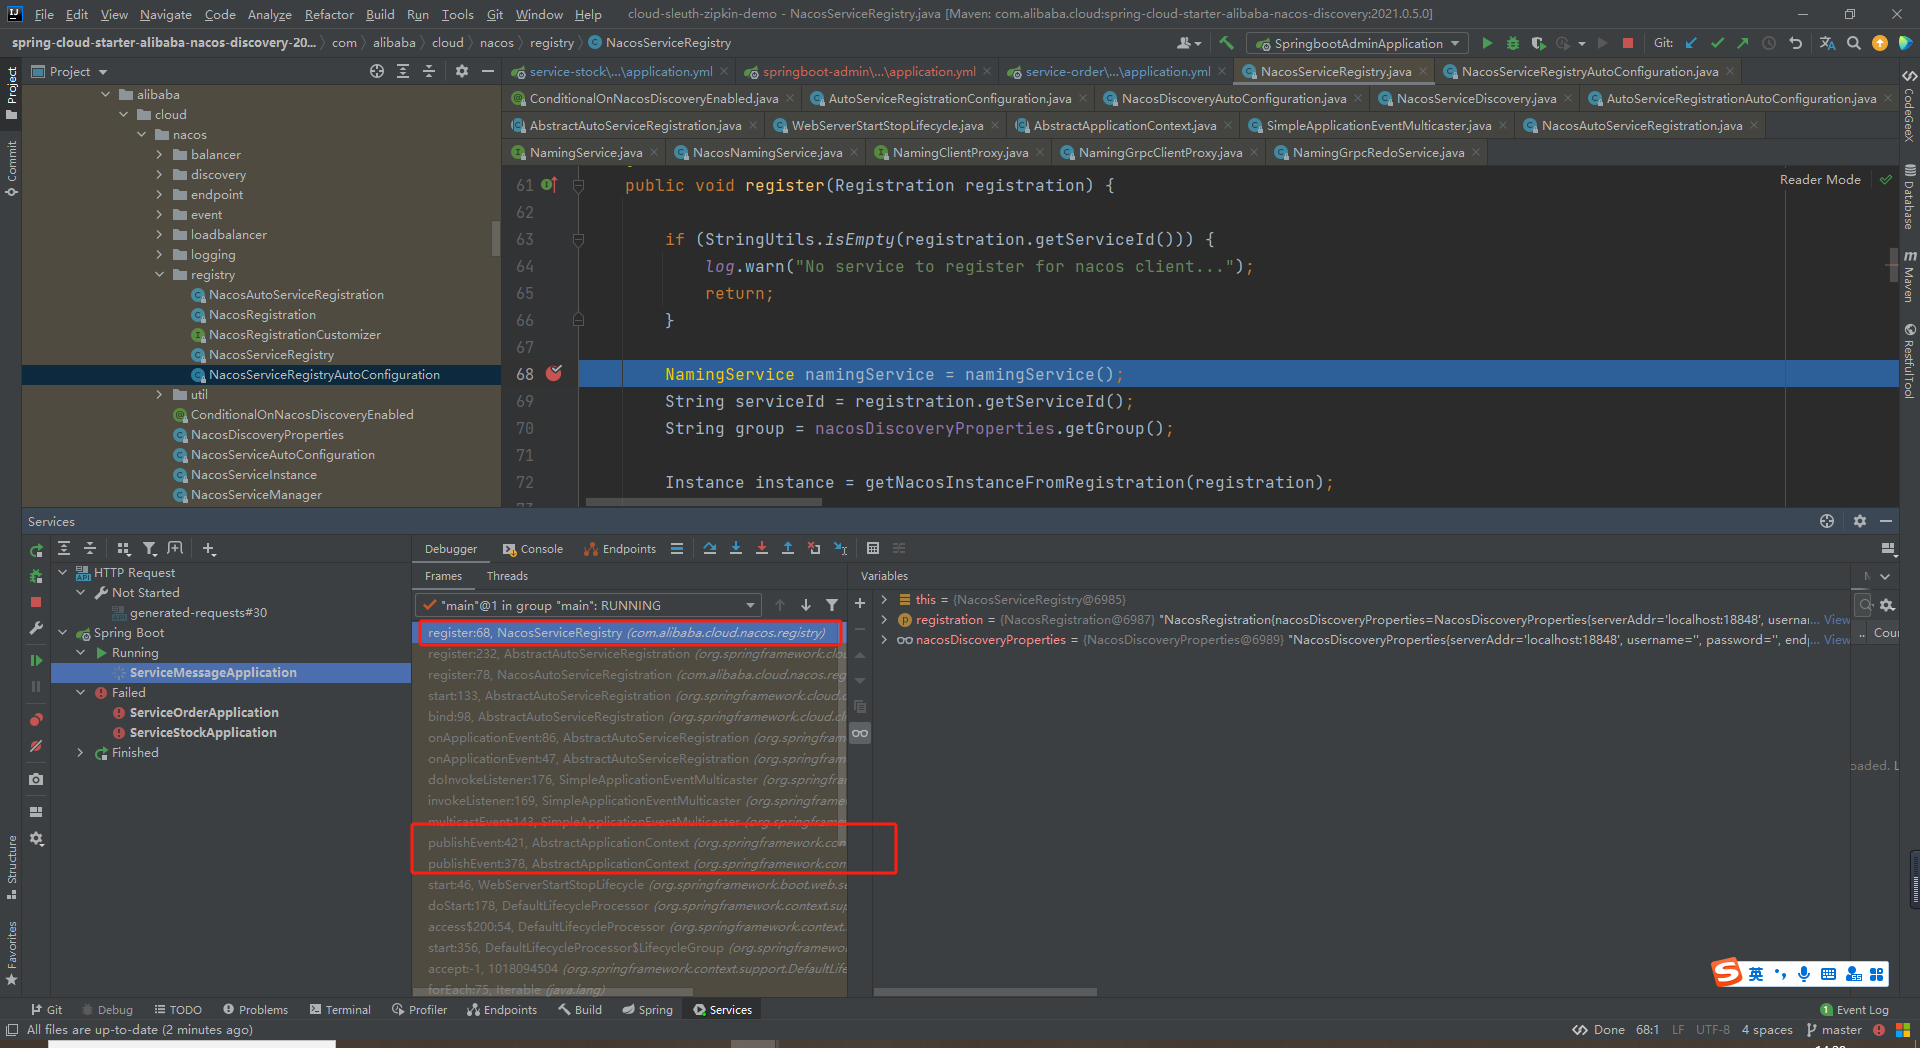
Task: Click the Run to Cursor debugger icon
Action: (x=840, y=548)
